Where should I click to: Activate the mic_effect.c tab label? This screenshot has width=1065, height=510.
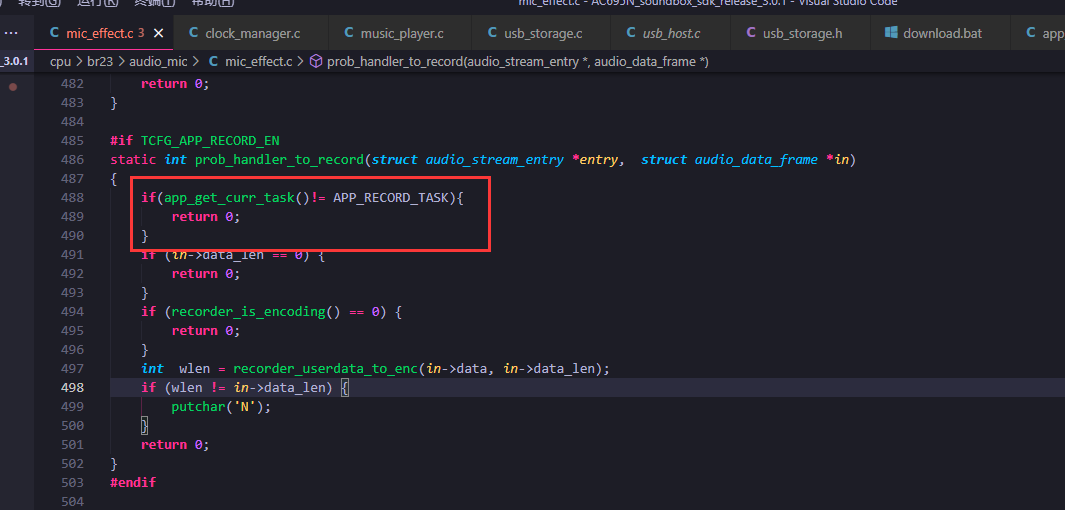pos(100,33)
